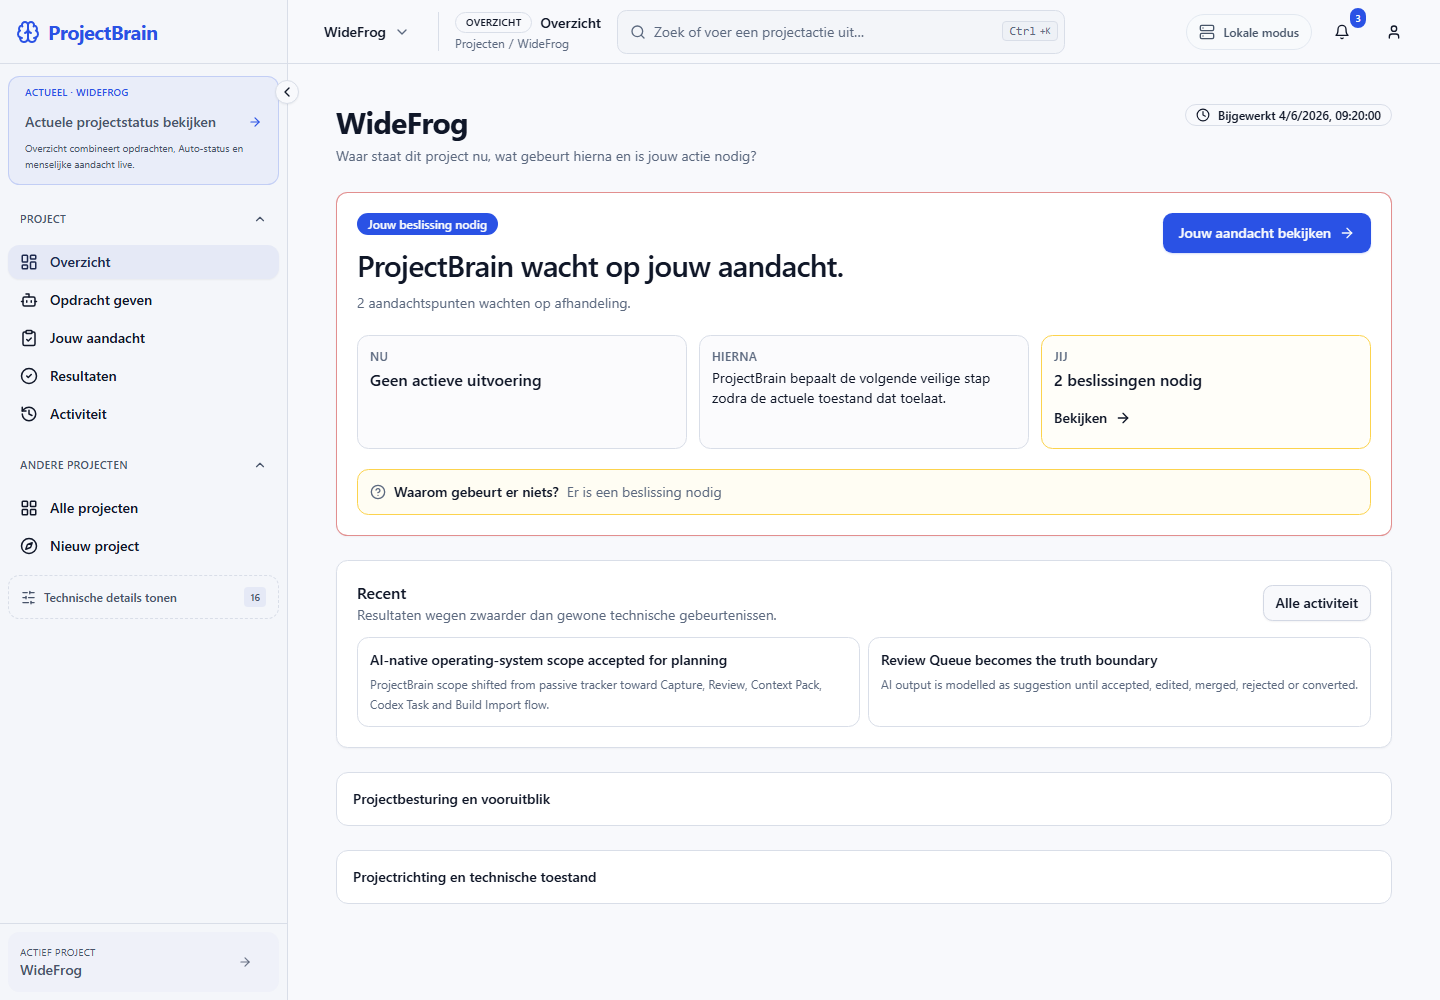Click the 16 count badge in Technische details
Viewport: 1440px width, 1000px height.
coord(255,597)
